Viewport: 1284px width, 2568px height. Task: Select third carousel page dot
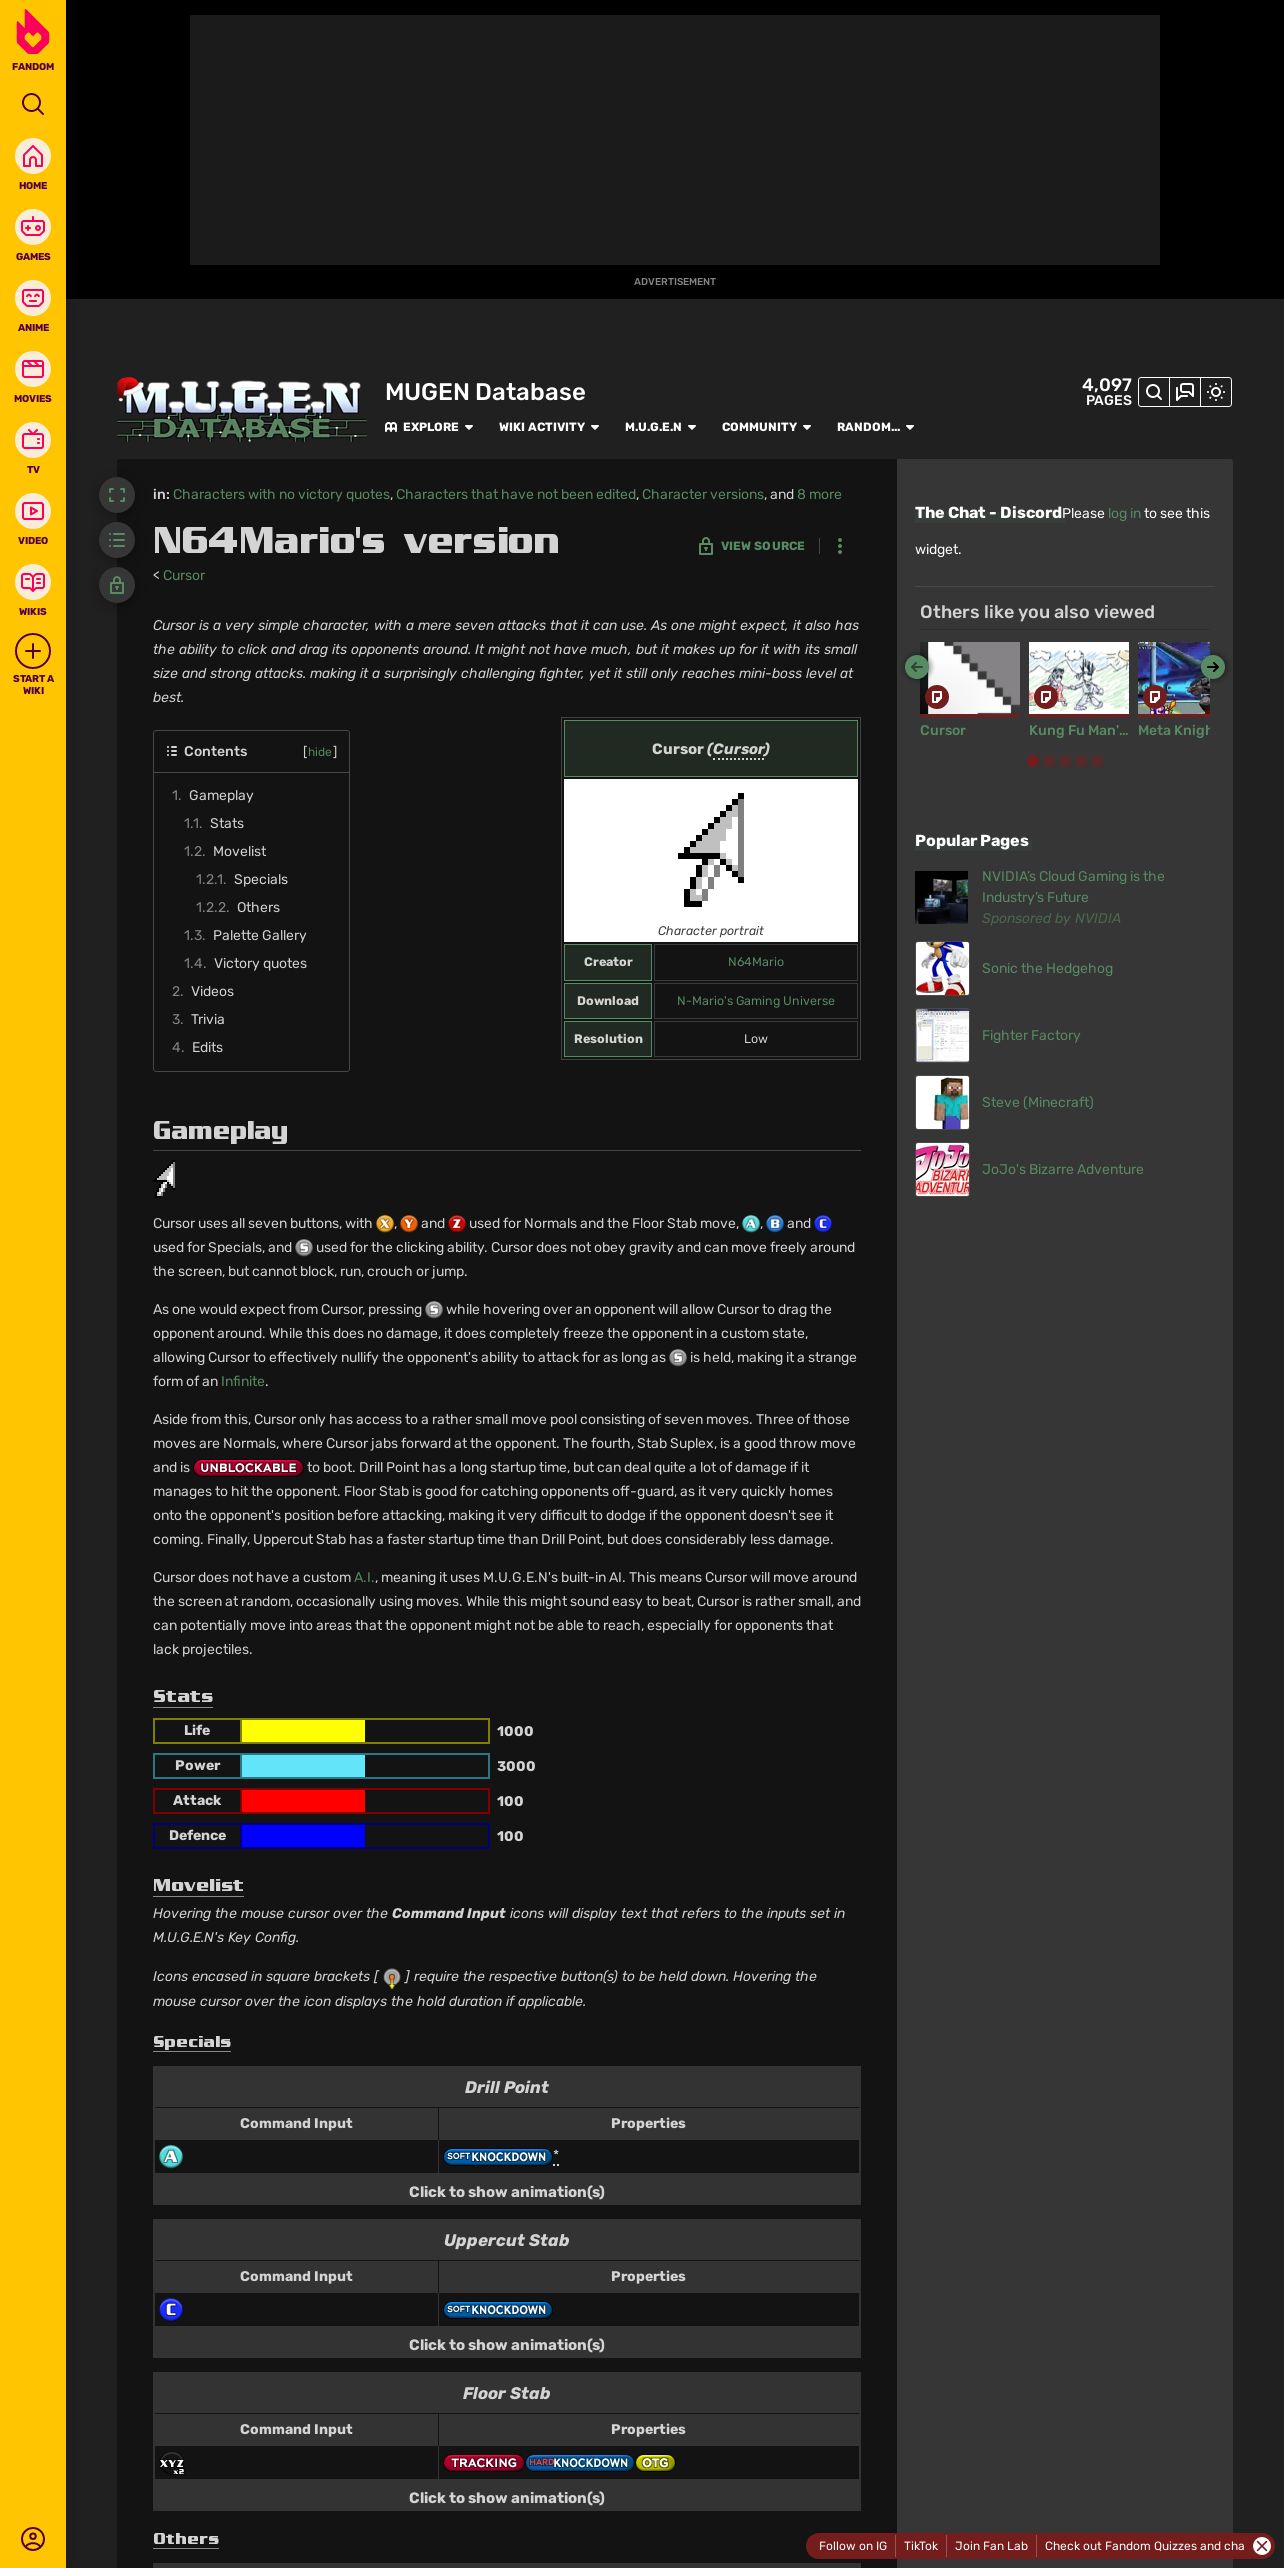[x=1065, y=761]
